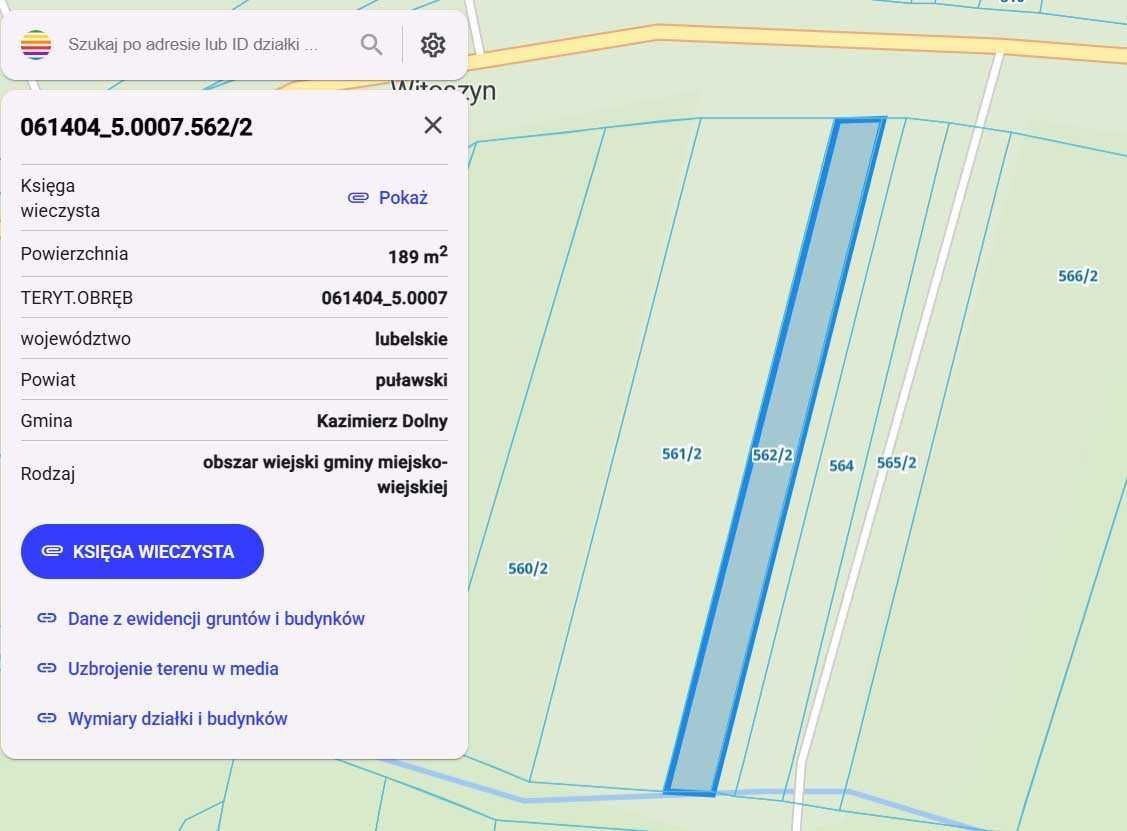Click the chain icon next to Pokaż

tap(357, 197)
